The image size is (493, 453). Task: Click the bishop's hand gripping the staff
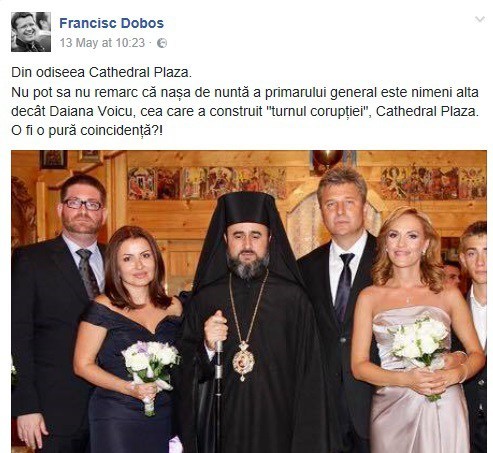click(216, 329)
